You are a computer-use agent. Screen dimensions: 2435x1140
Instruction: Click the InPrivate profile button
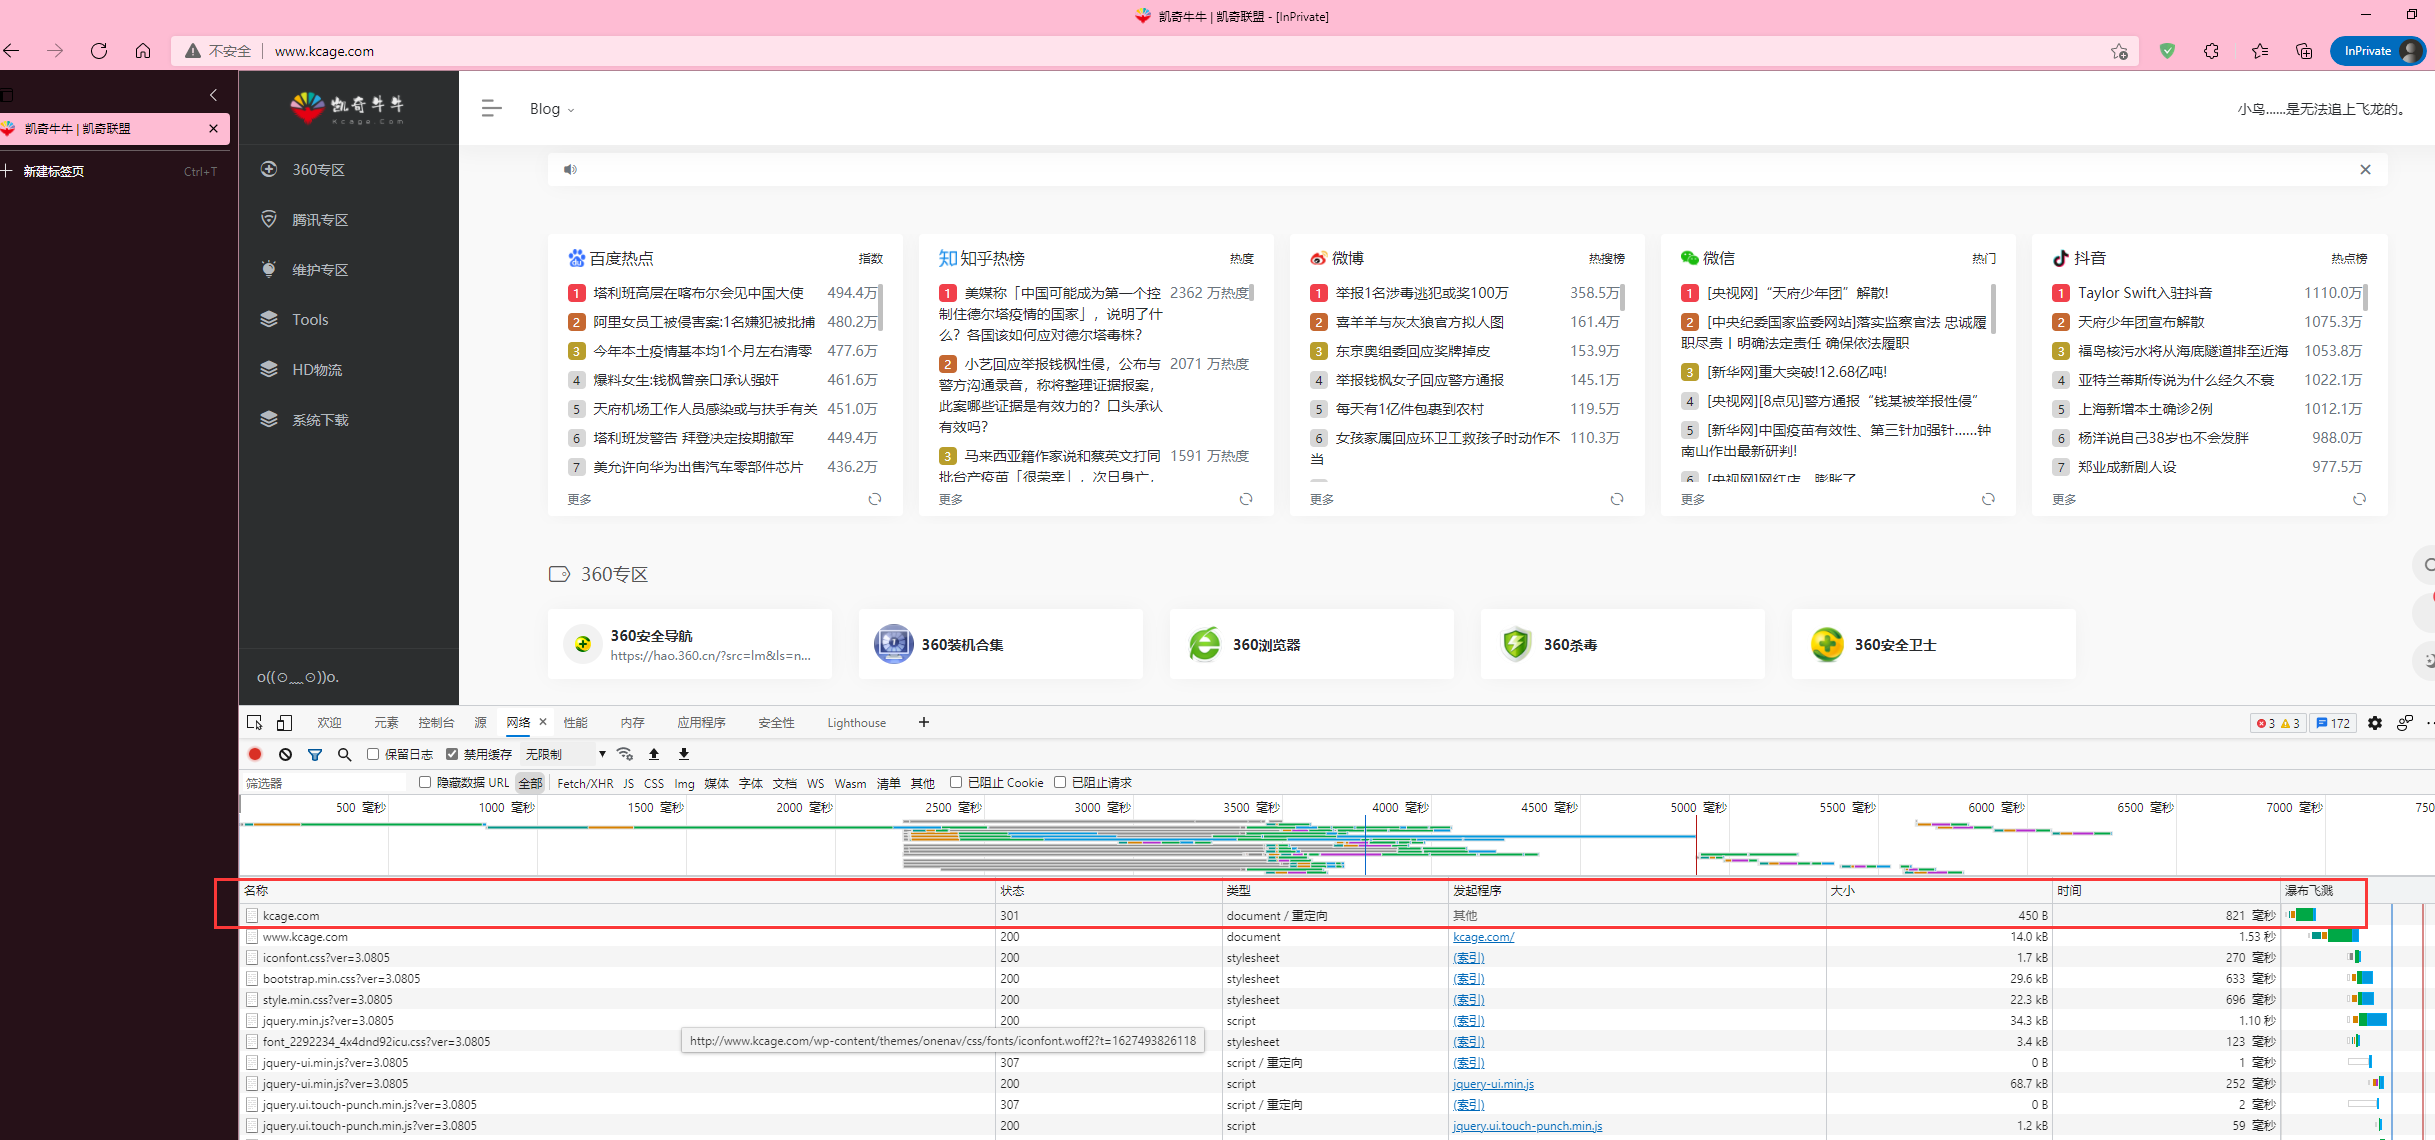[2378, 51]
